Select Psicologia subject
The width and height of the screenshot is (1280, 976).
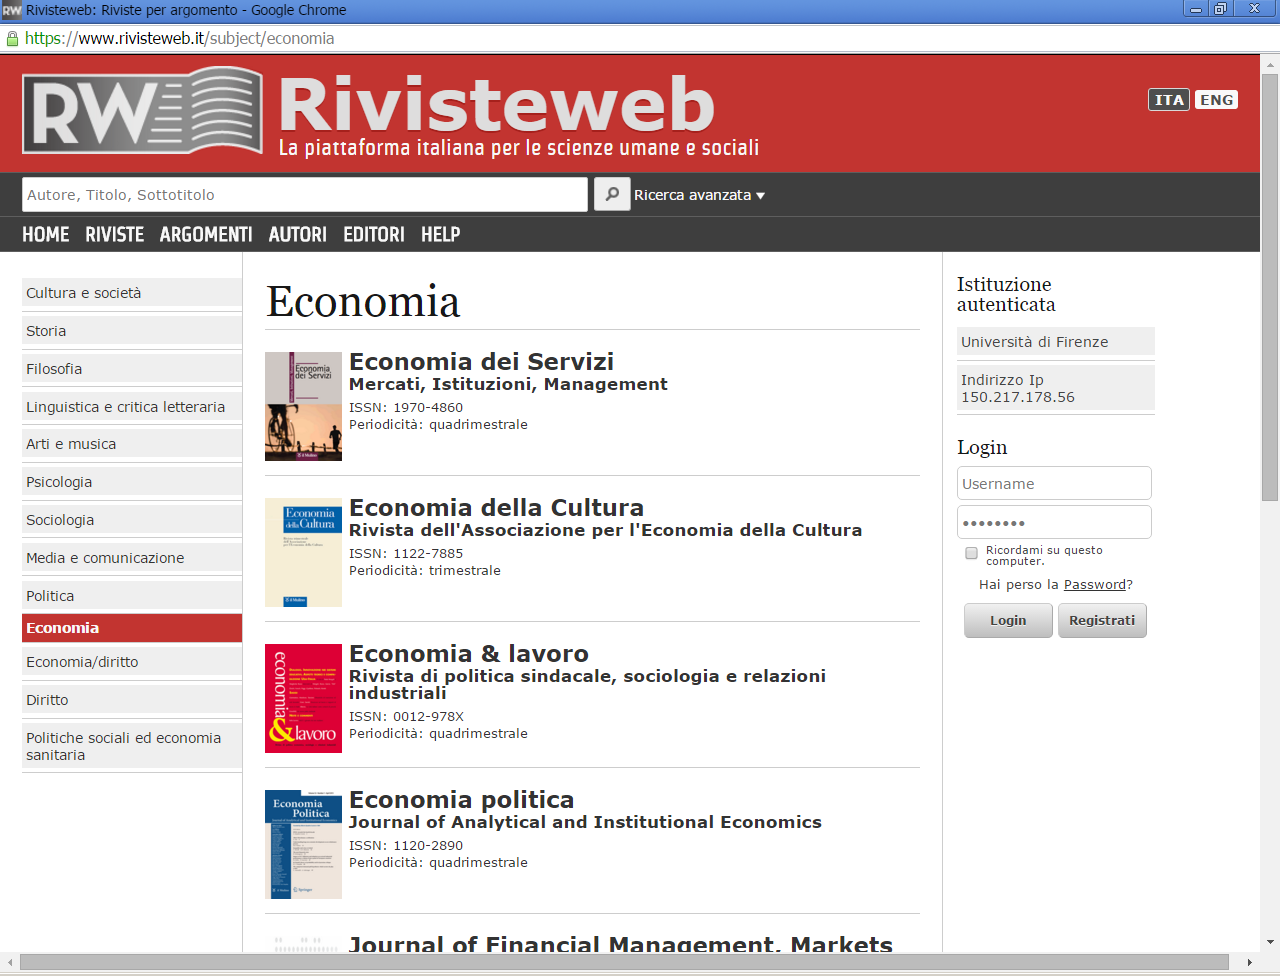tap(132, 482)
